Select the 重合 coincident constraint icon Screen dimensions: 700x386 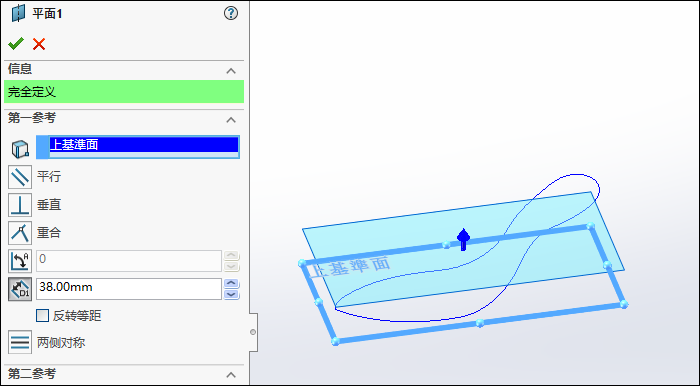pos(20,233)
